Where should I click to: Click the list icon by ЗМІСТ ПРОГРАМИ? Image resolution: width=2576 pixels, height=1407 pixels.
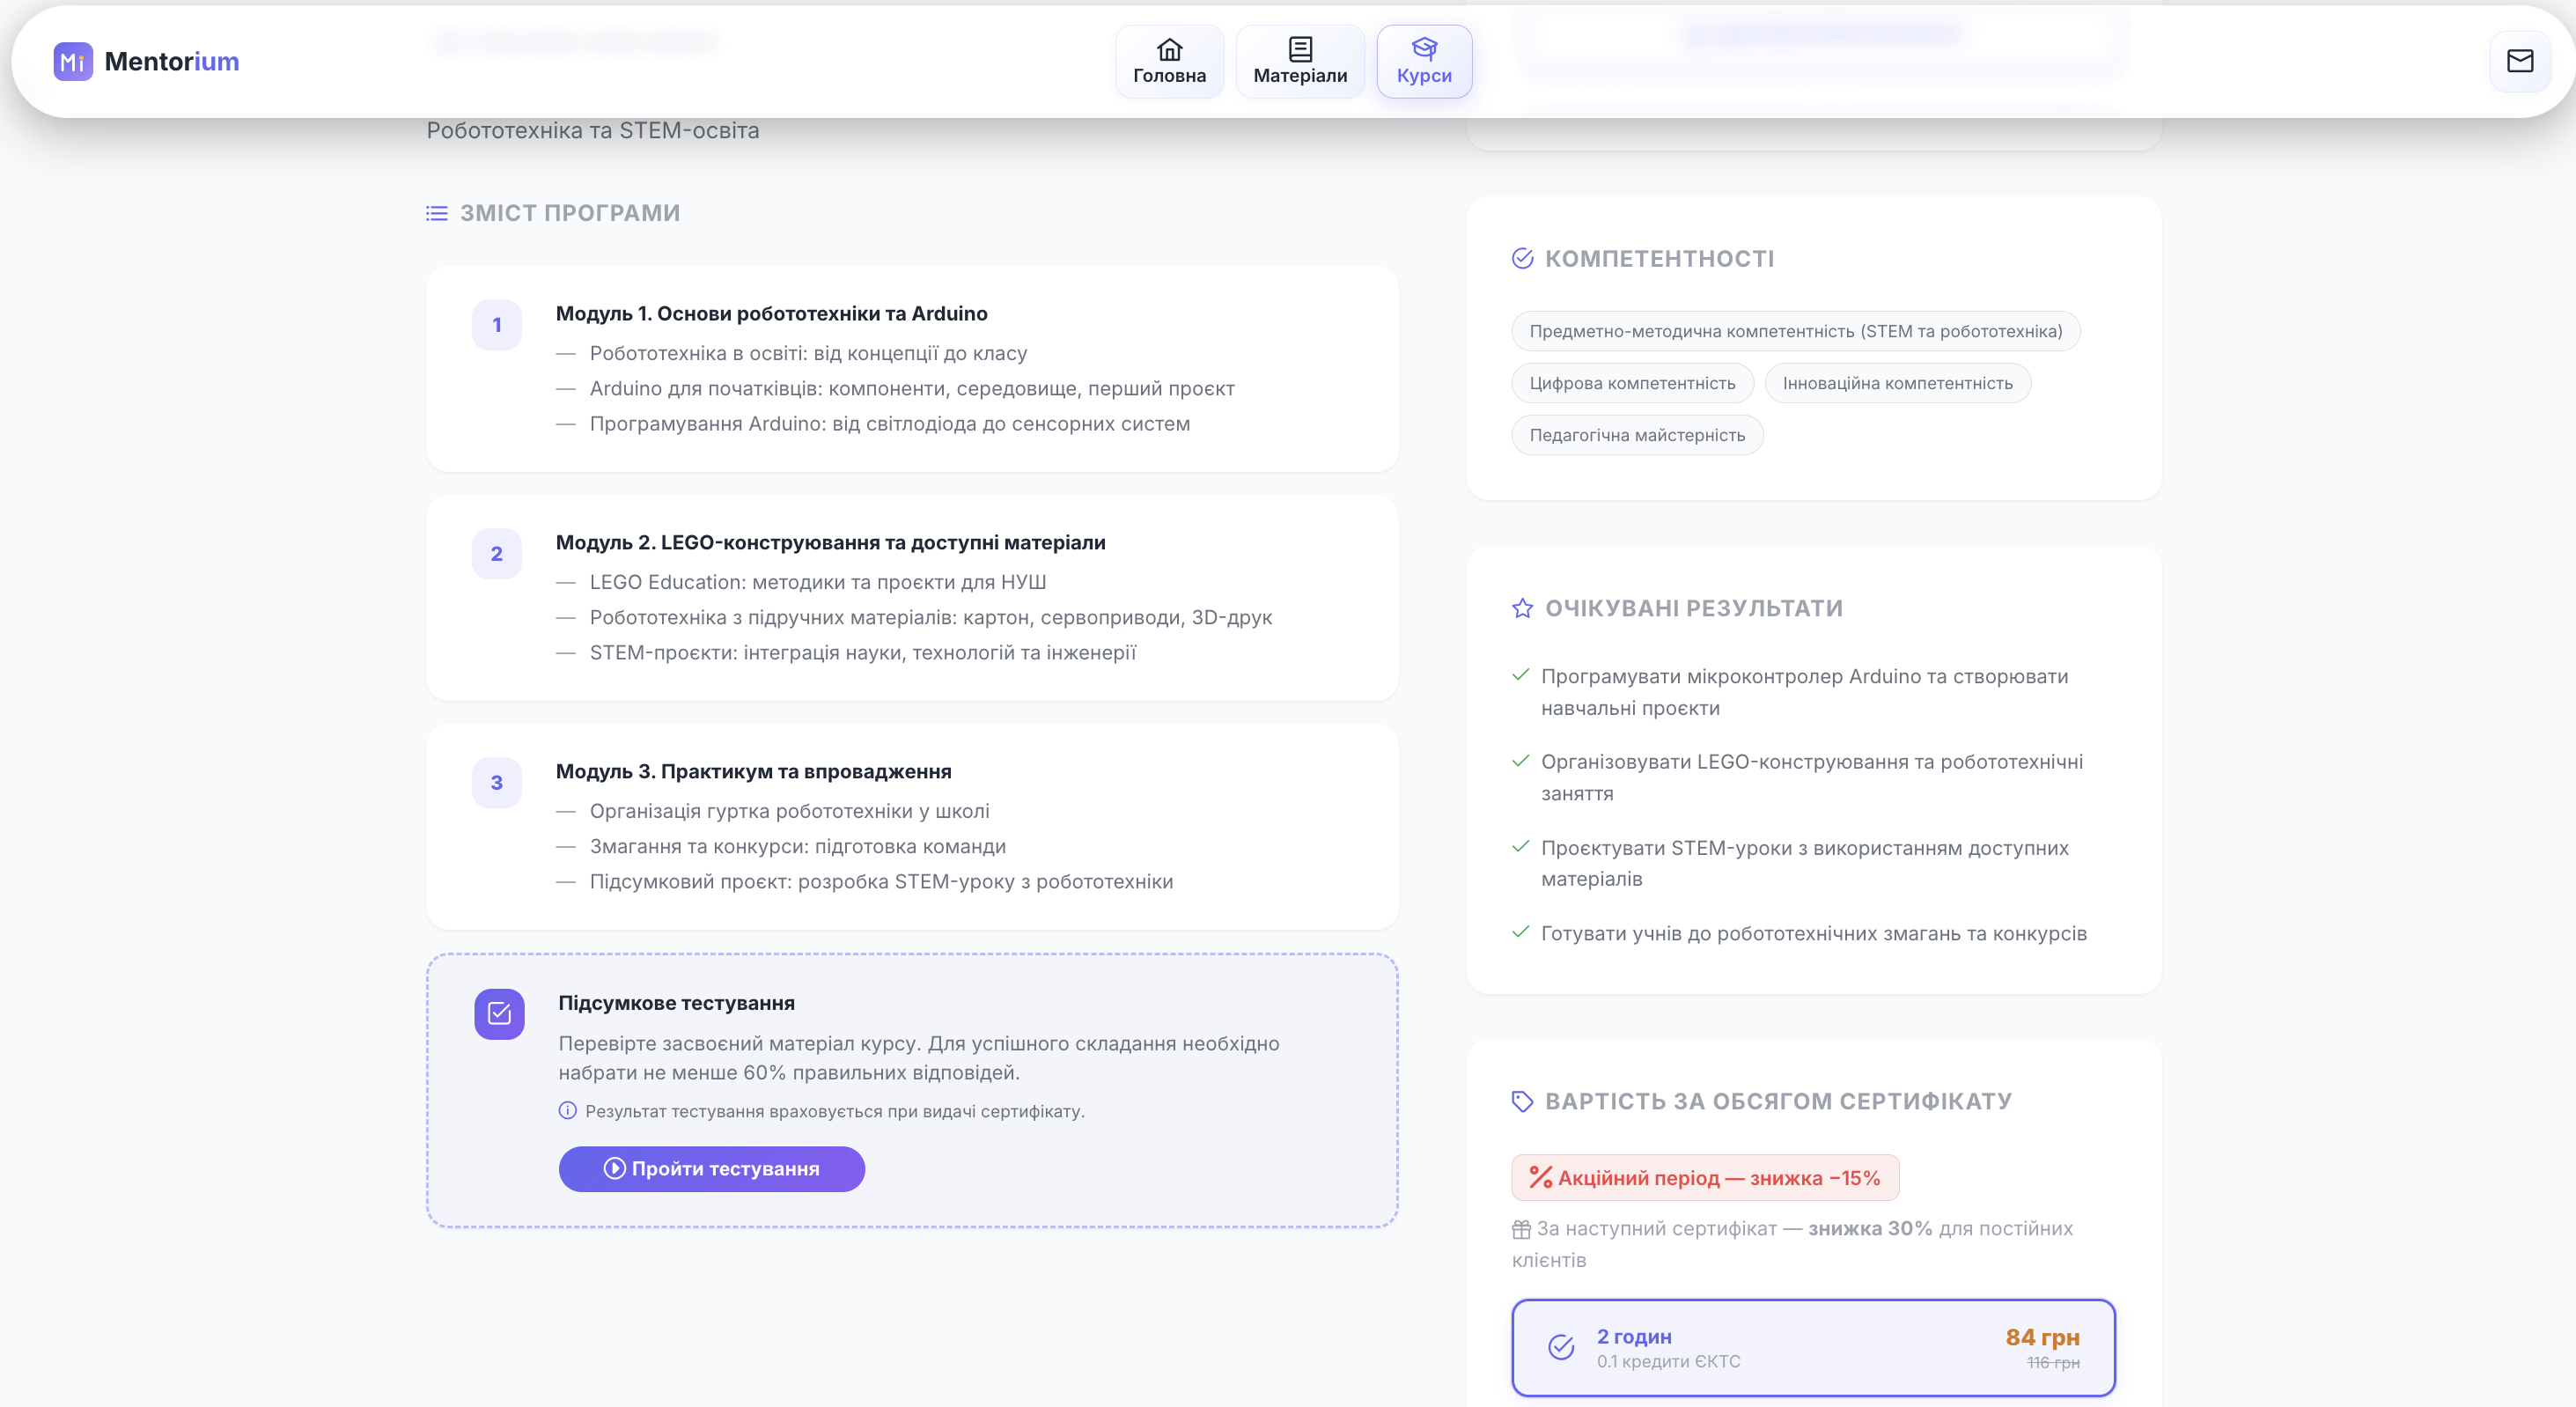click(x=436, y=213)
